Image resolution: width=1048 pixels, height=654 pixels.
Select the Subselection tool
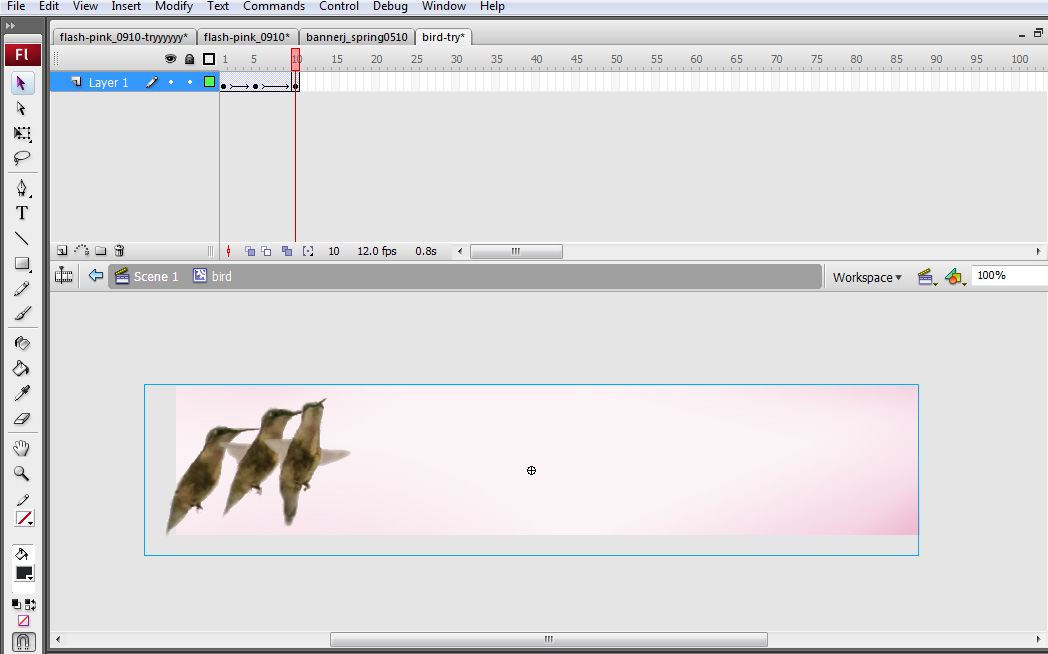pyautogui.click(x=21, y=108)
